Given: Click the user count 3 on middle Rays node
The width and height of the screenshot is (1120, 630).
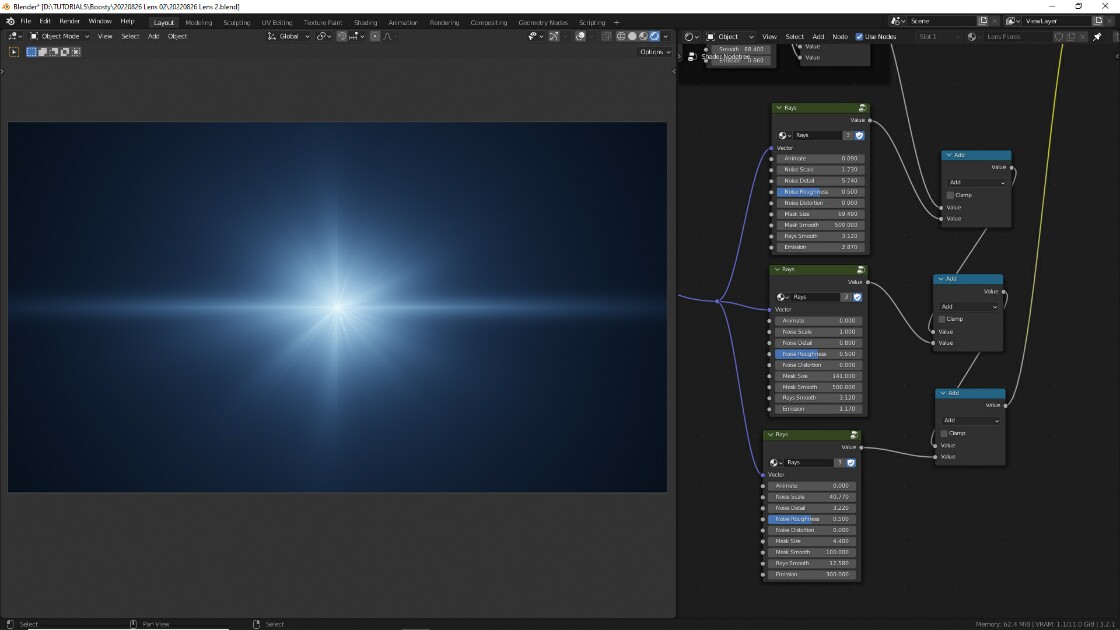Looking at the screenshot, I should click(846, 297).
